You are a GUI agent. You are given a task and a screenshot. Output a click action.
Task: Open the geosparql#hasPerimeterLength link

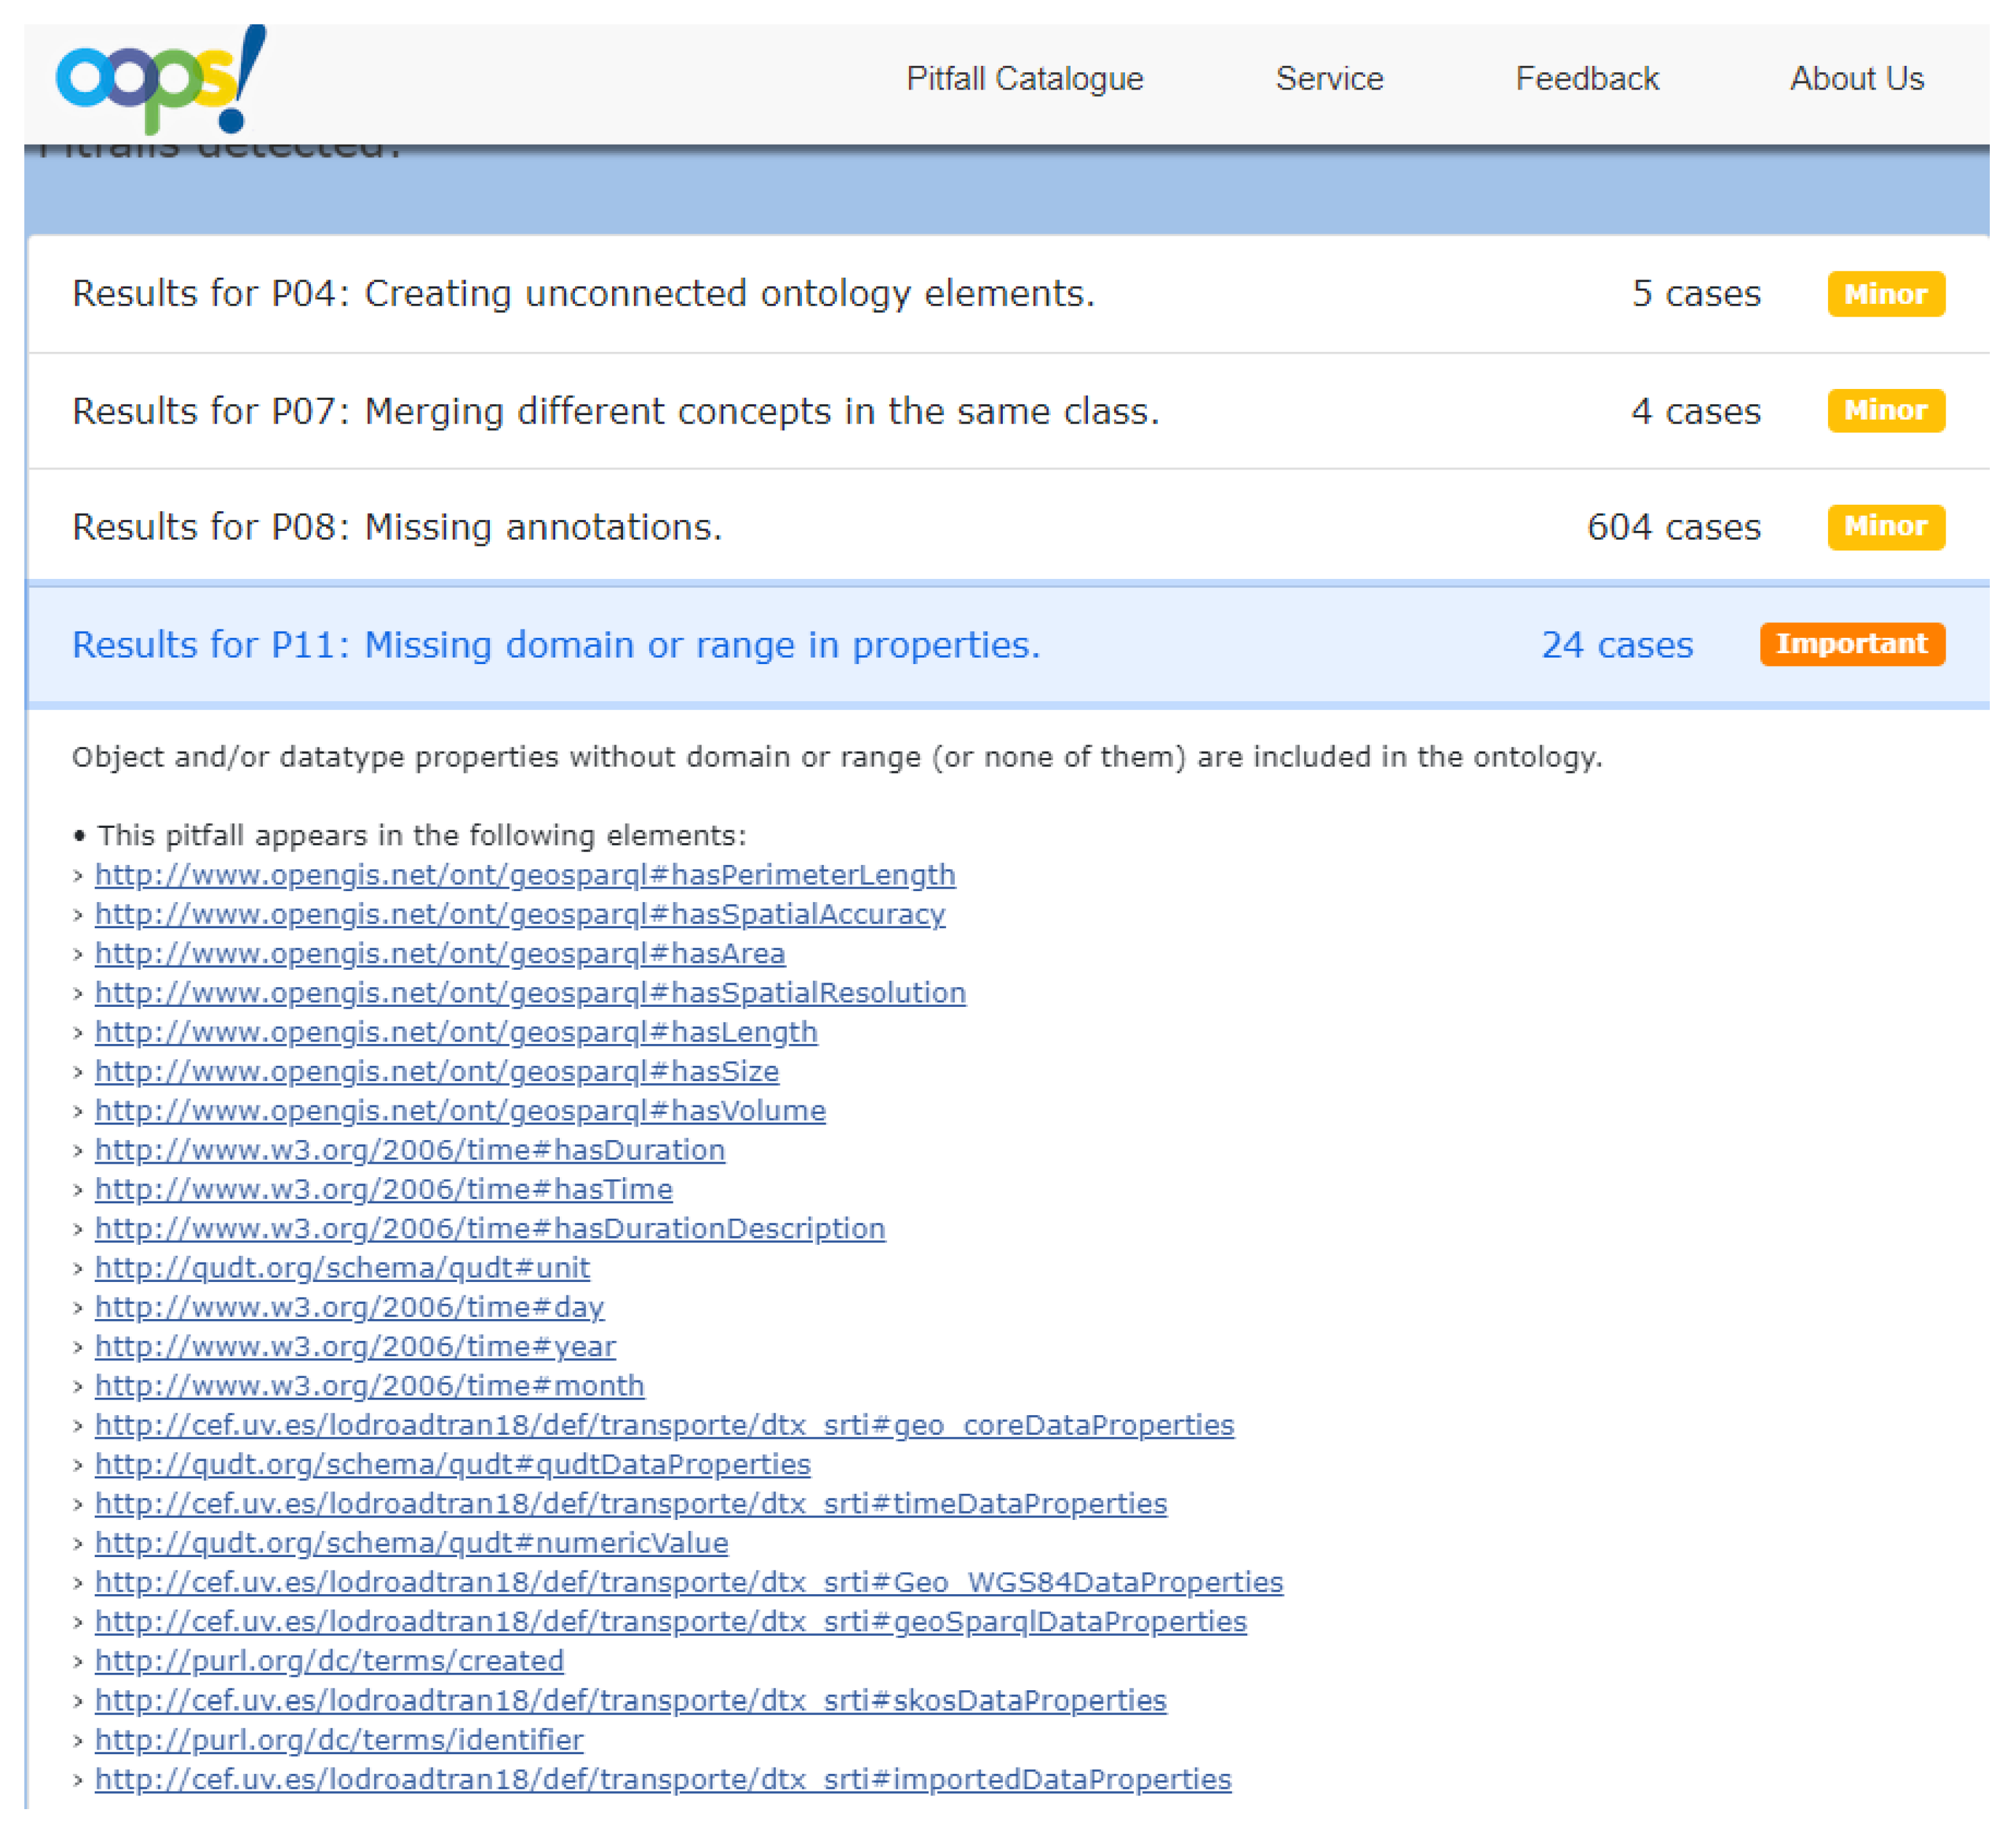tap(525, 875)
